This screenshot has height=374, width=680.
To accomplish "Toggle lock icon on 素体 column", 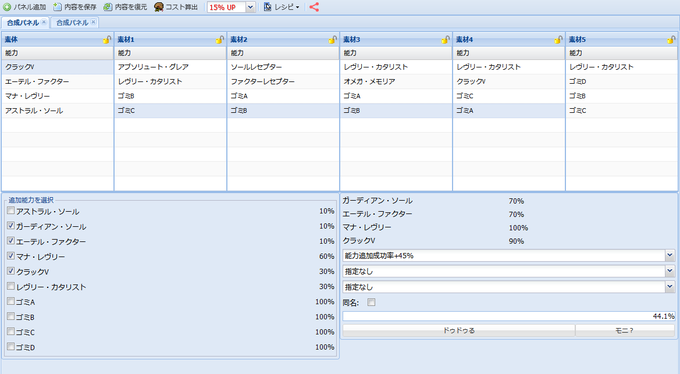I will 107,39.
